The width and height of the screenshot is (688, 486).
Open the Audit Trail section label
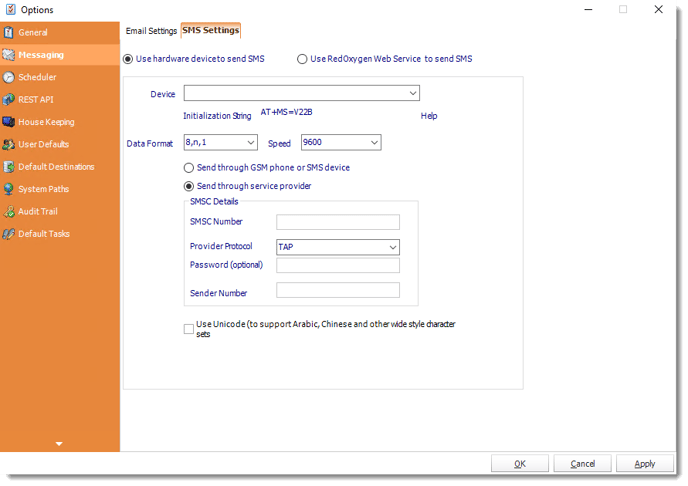38,211
